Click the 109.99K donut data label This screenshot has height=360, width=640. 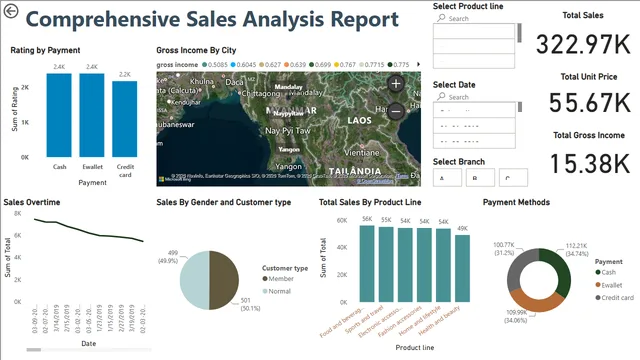pos(516,316)
